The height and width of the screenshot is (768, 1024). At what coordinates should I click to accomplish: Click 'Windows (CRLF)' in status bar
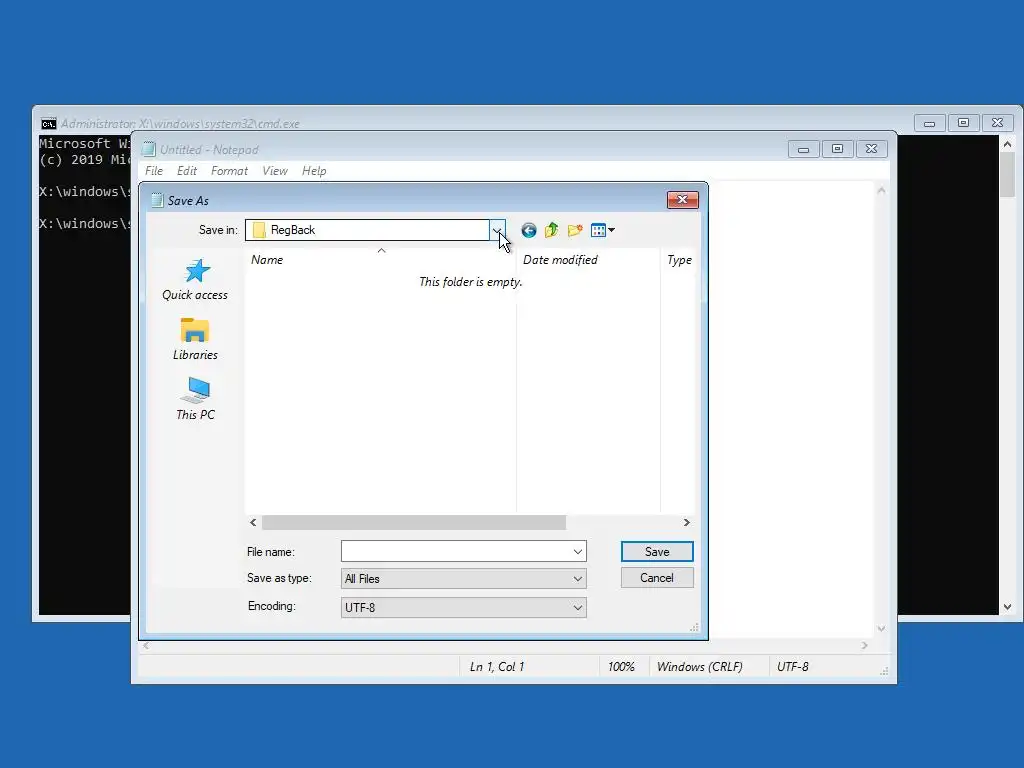point(699,667)
